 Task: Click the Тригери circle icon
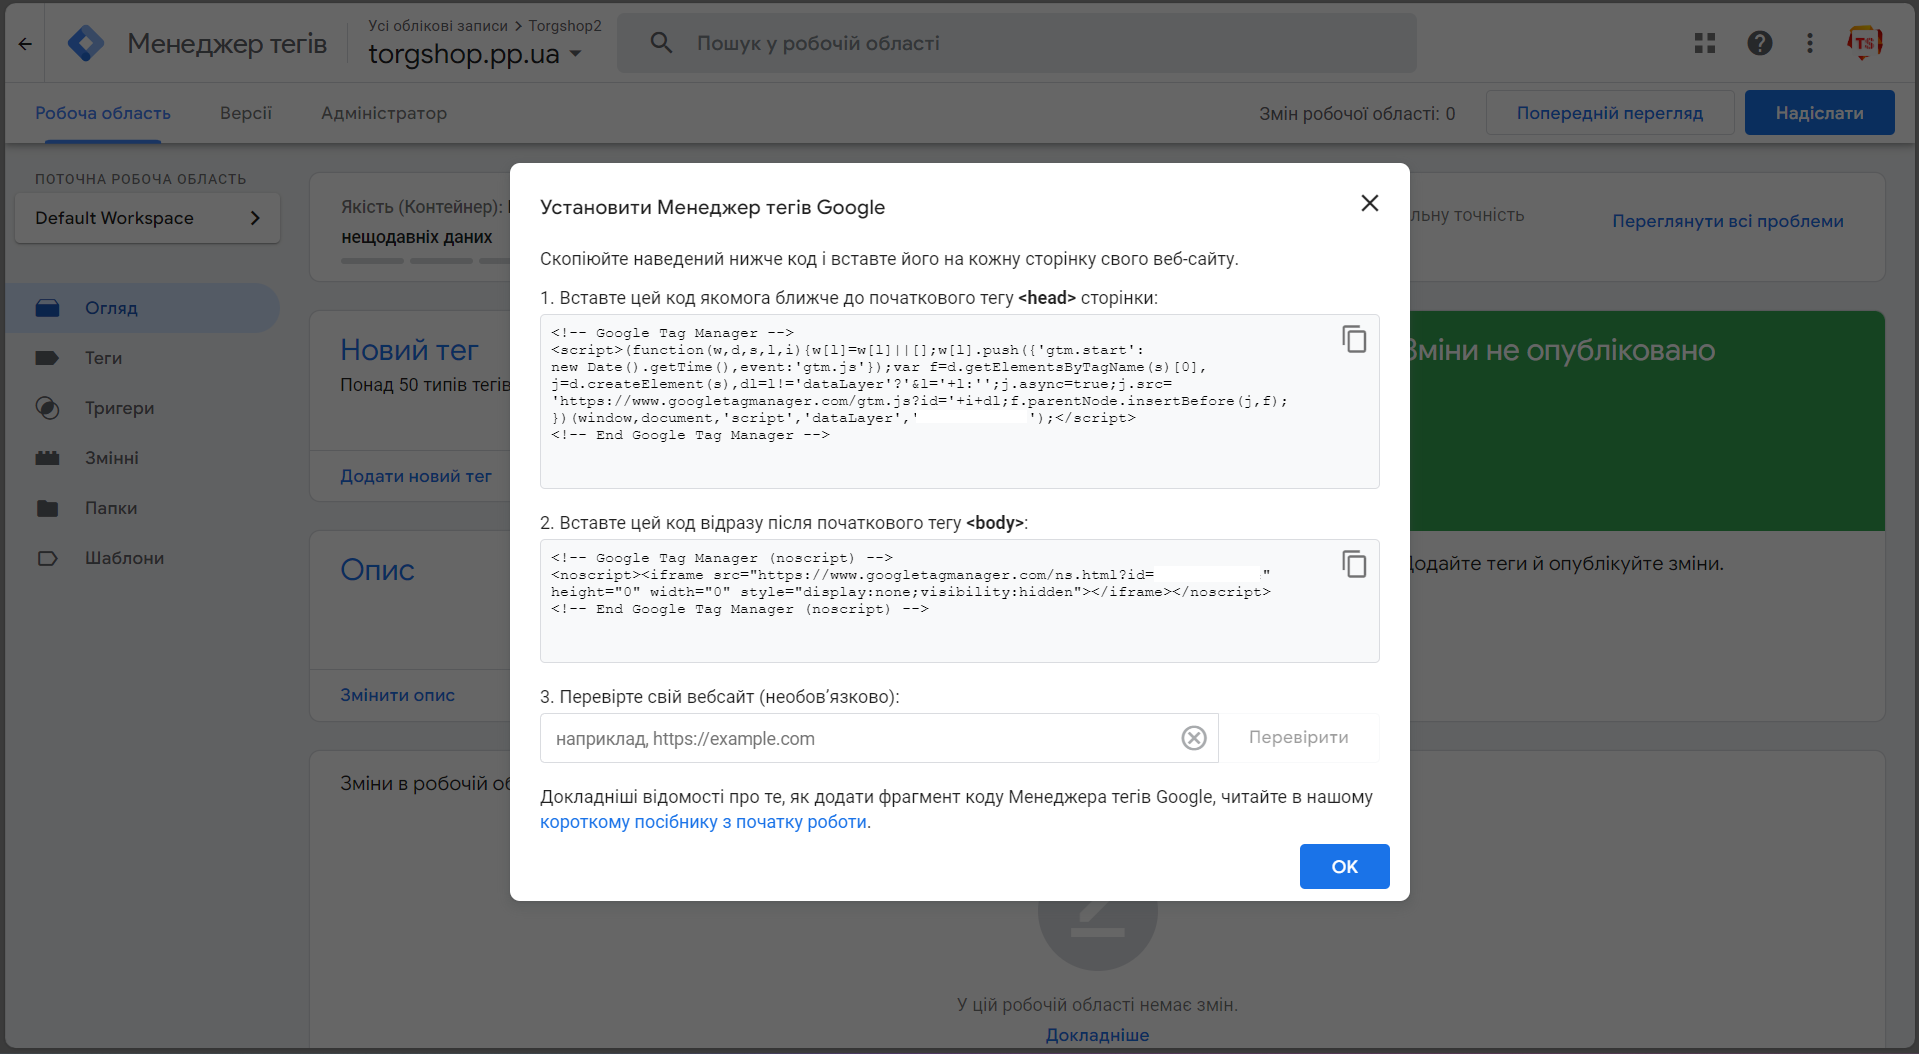47,408
